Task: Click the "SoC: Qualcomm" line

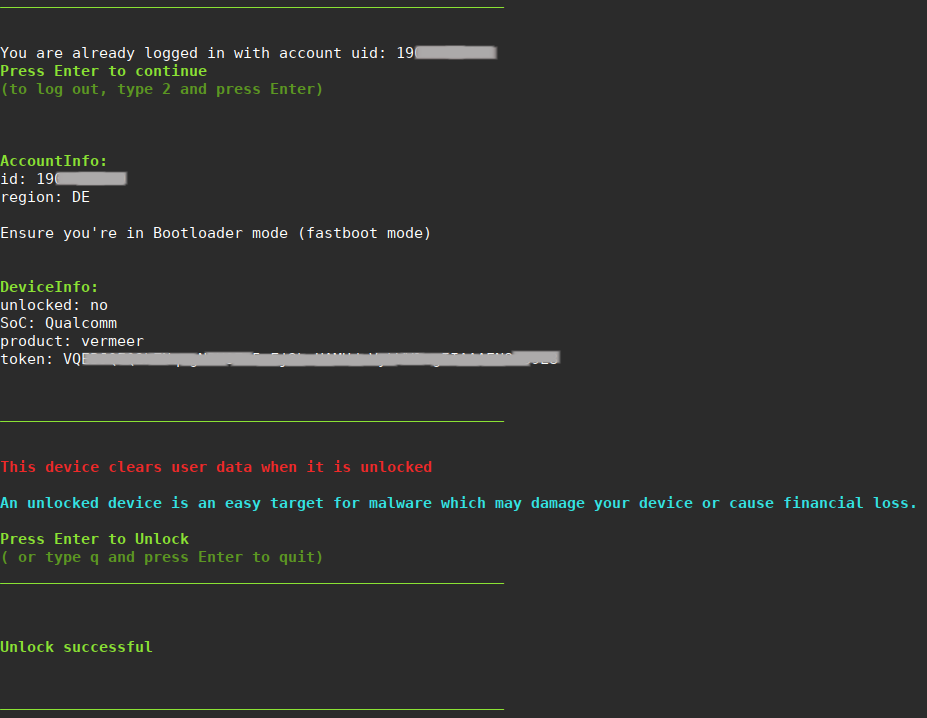Action: coord(59,323)
